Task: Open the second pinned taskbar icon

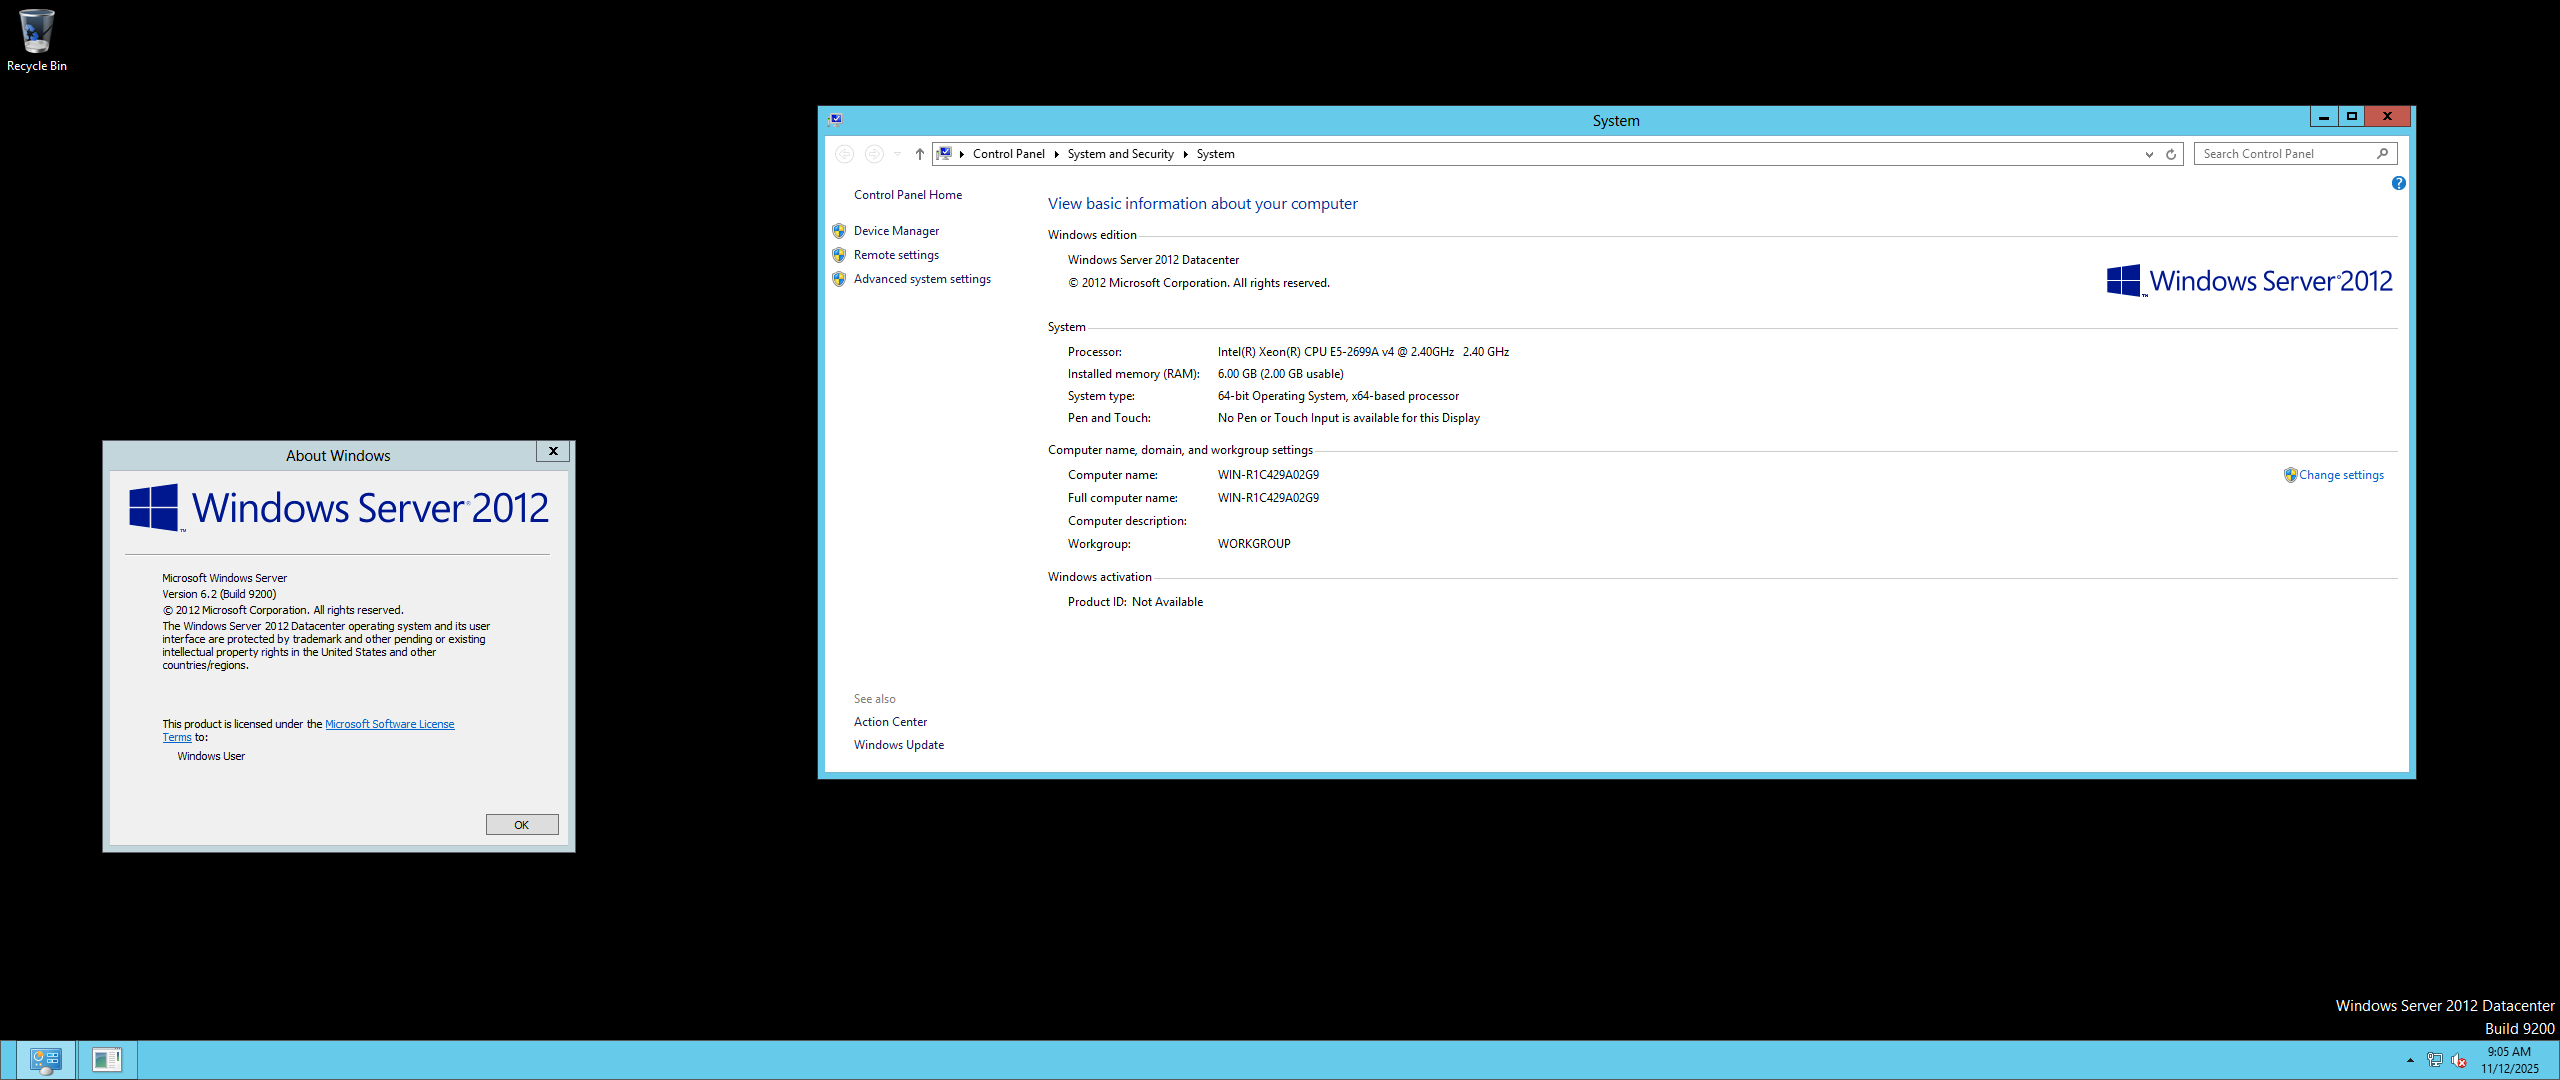Action: (107, 1059)
